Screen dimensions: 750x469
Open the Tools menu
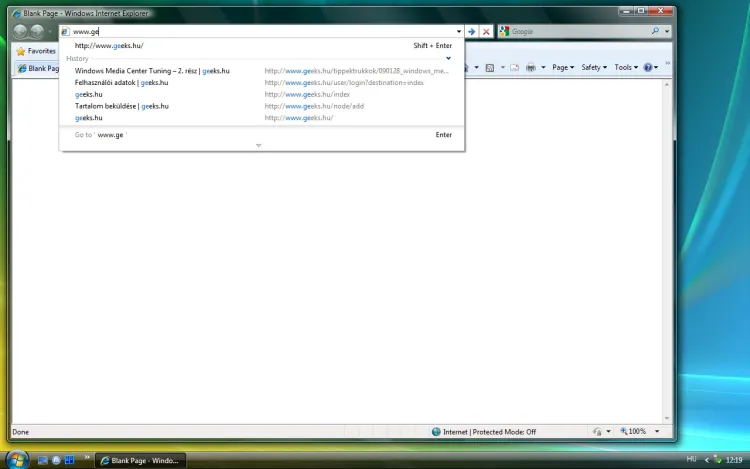626,68
